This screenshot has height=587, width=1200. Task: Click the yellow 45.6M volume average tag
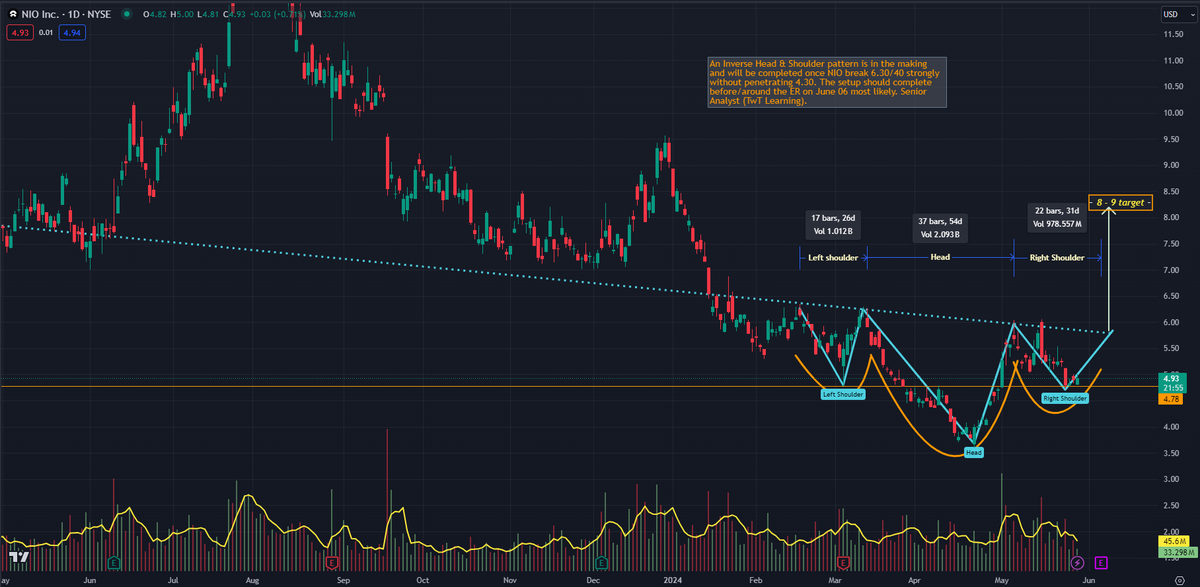(x=1173, y=539)
